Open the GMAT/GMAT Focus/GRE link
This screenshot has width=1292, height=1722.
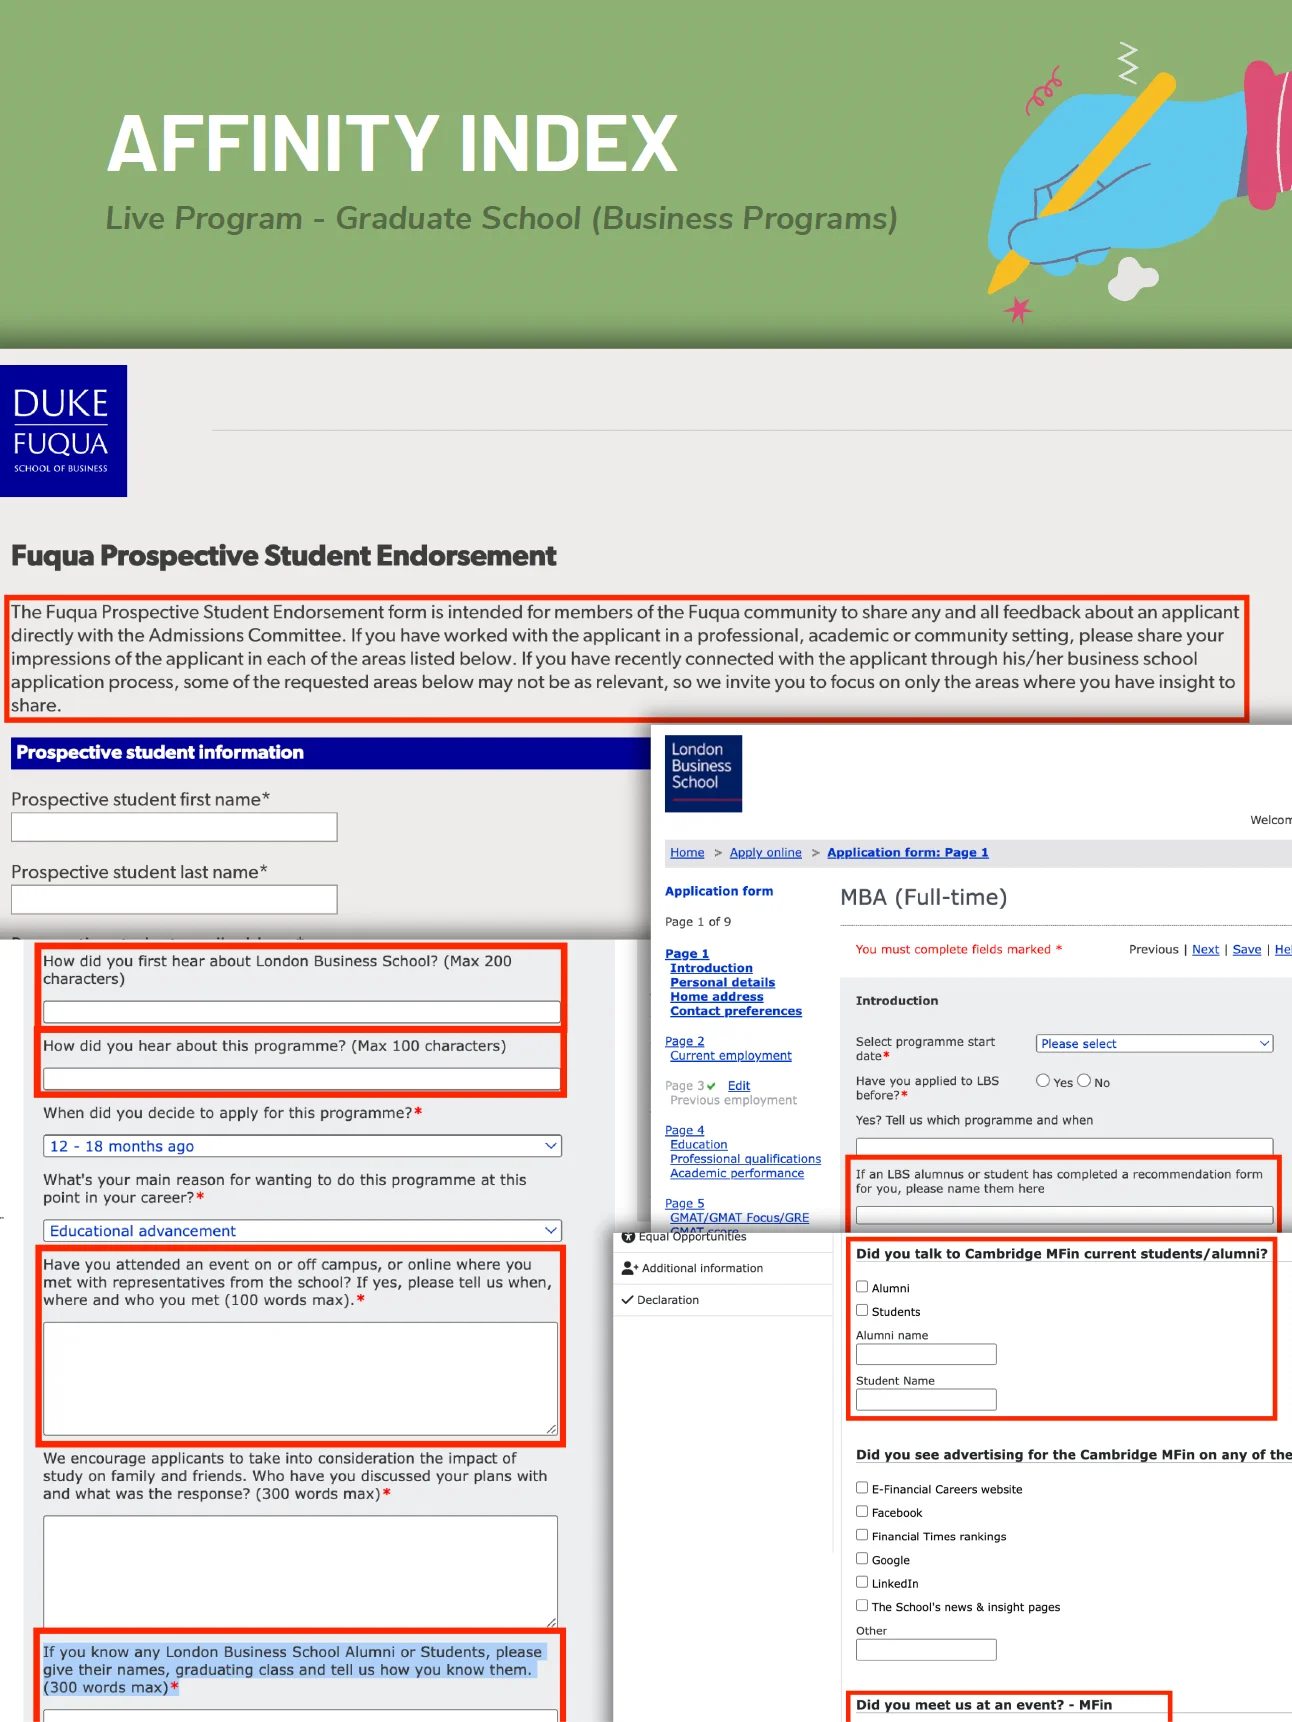tap(739, 1218)
